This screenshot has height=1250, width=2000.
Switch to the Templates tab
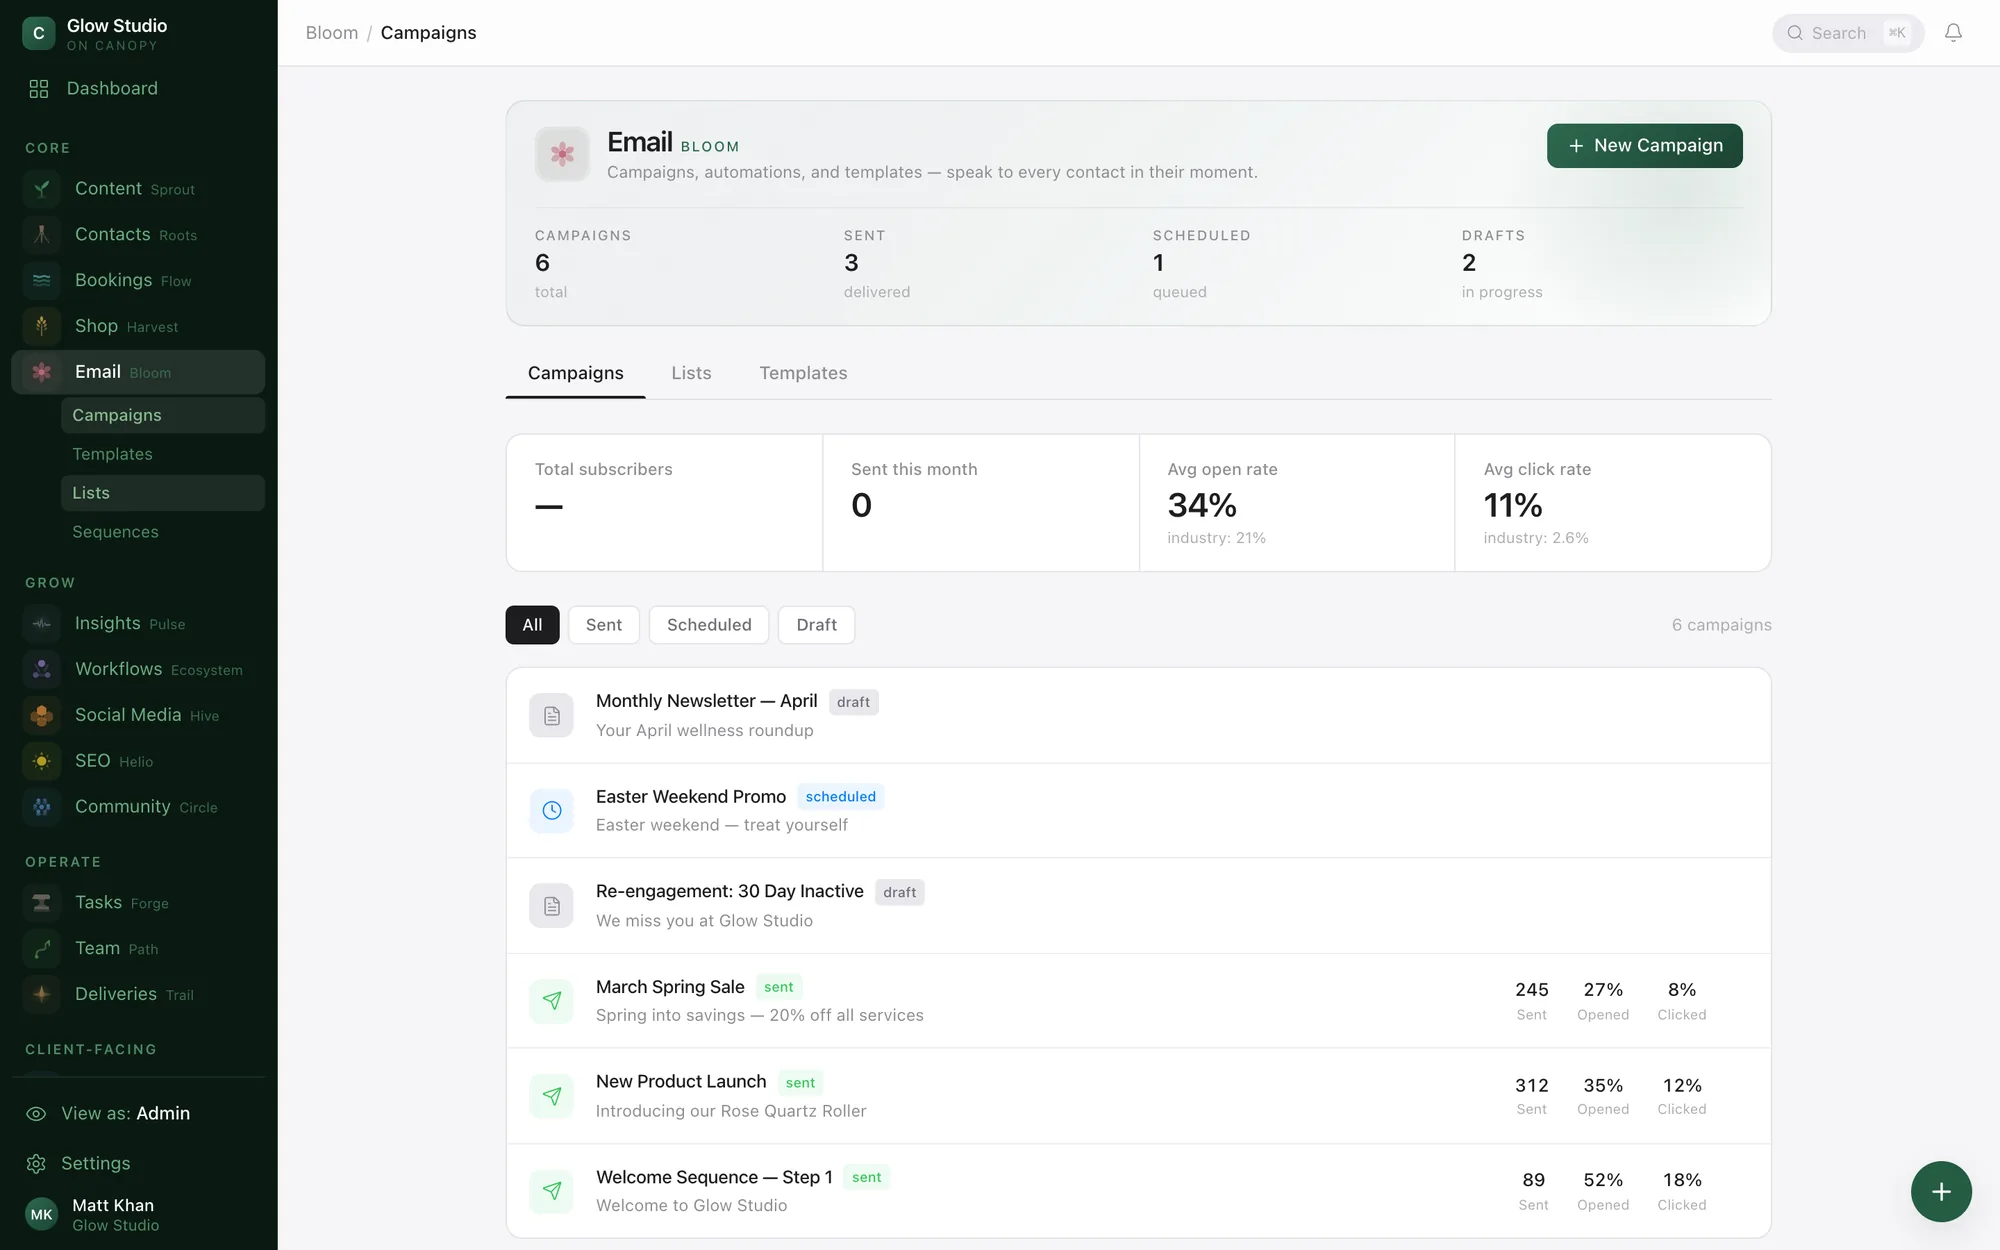(x=803, y=373)
